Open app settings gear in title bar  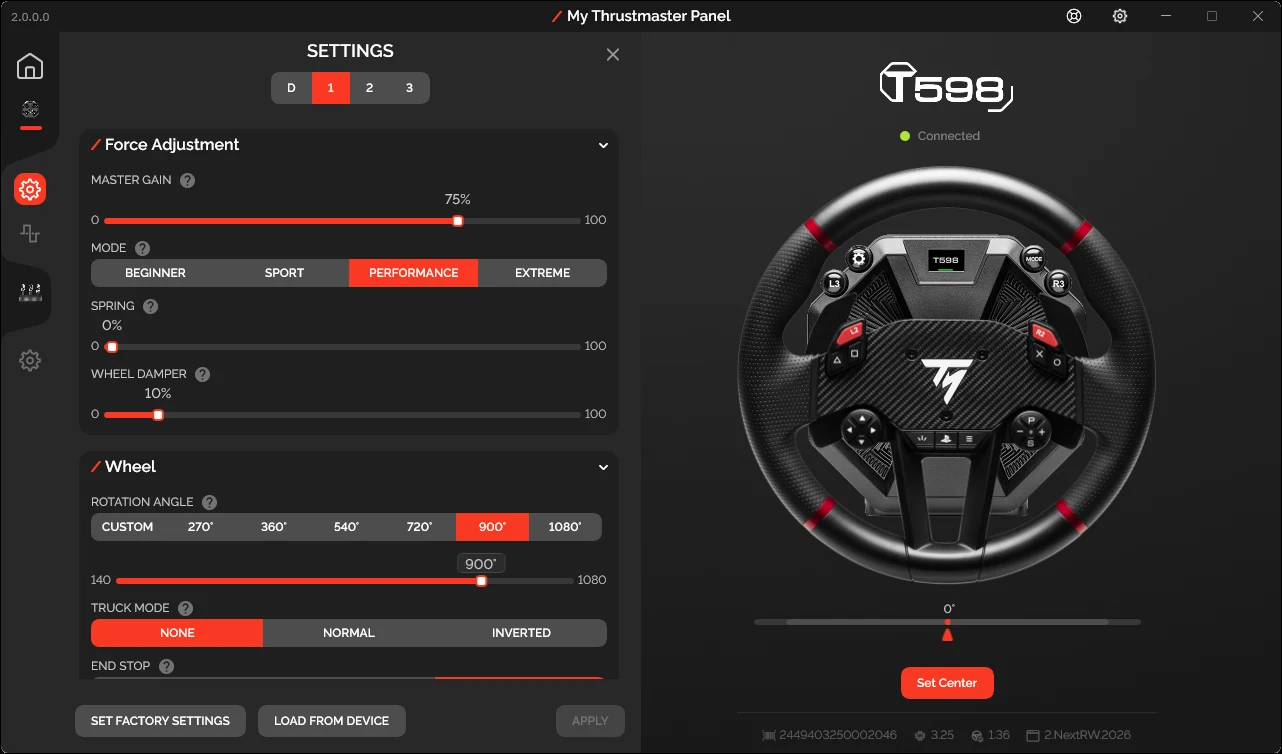pyautogui.click(x=1120, y=16)
